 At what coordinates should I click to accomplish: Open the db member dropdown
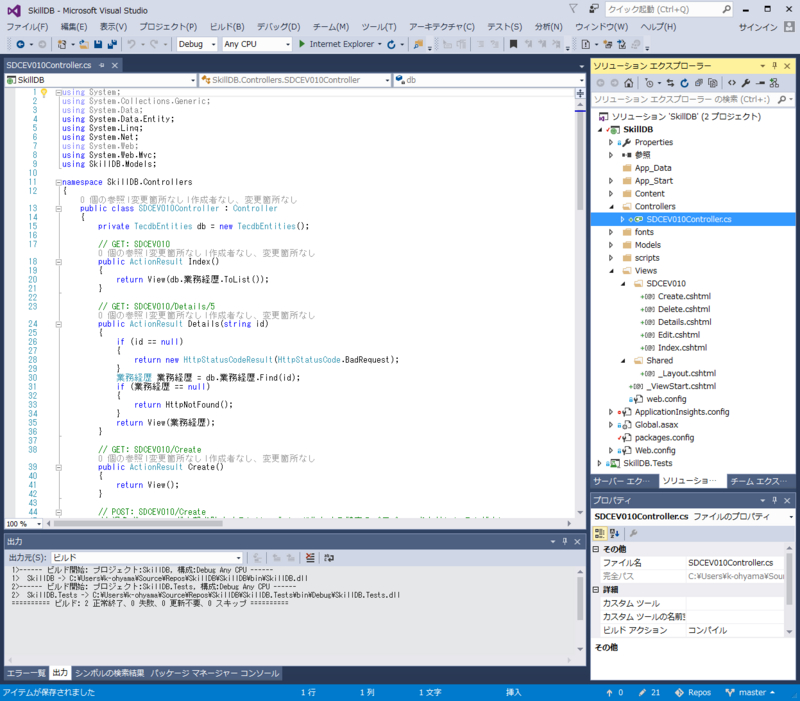pyautogui.click(x=489, y=80)
